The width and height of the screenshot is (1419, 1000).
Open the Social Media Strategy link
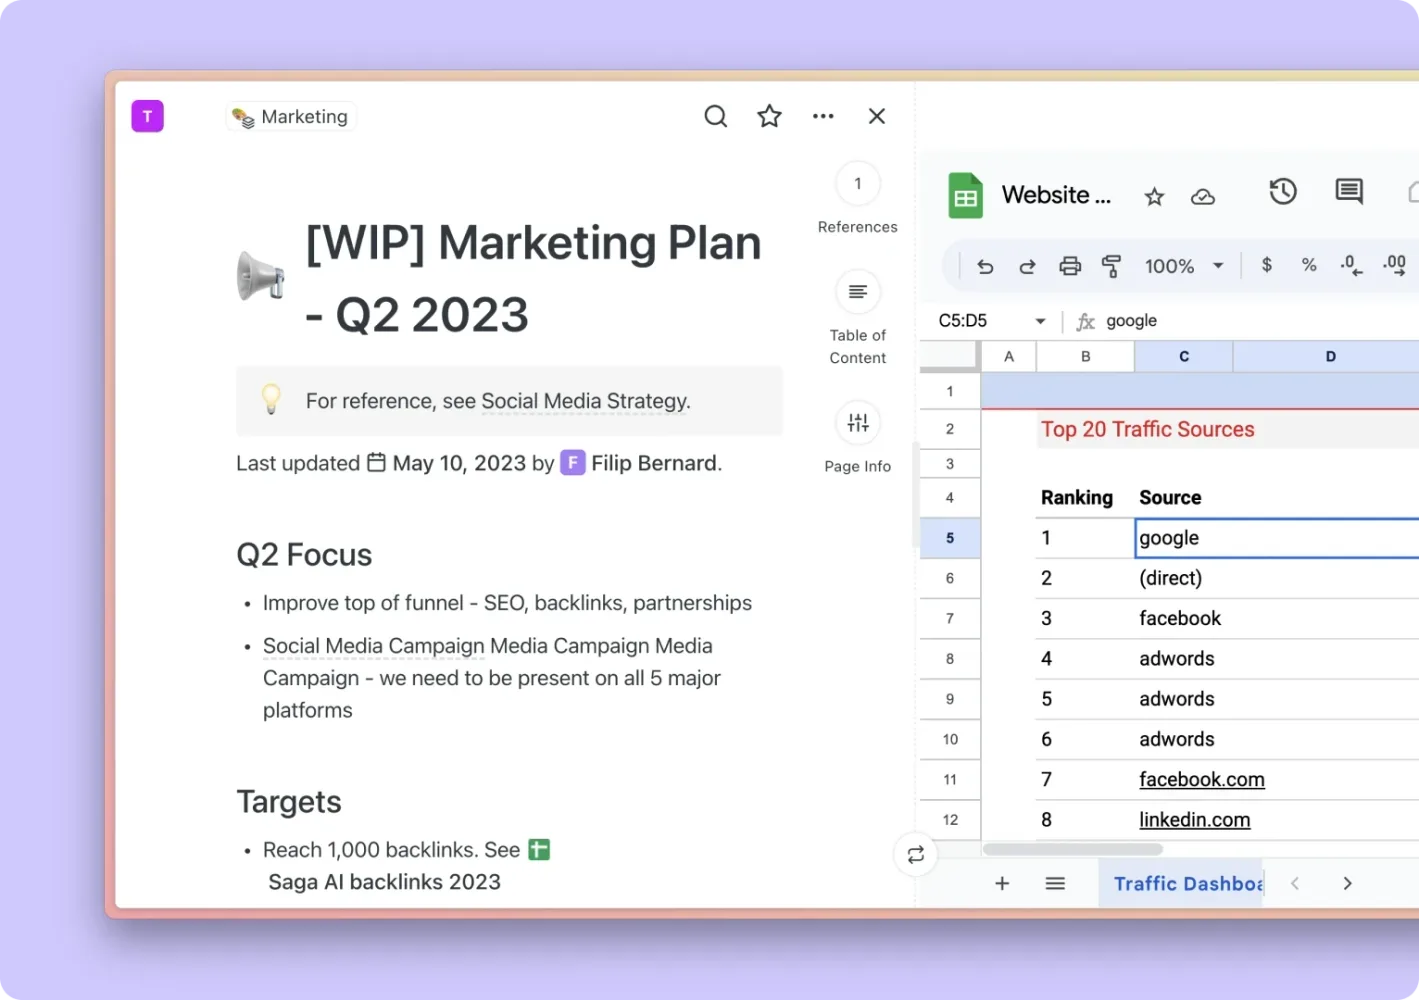[585, 401]
